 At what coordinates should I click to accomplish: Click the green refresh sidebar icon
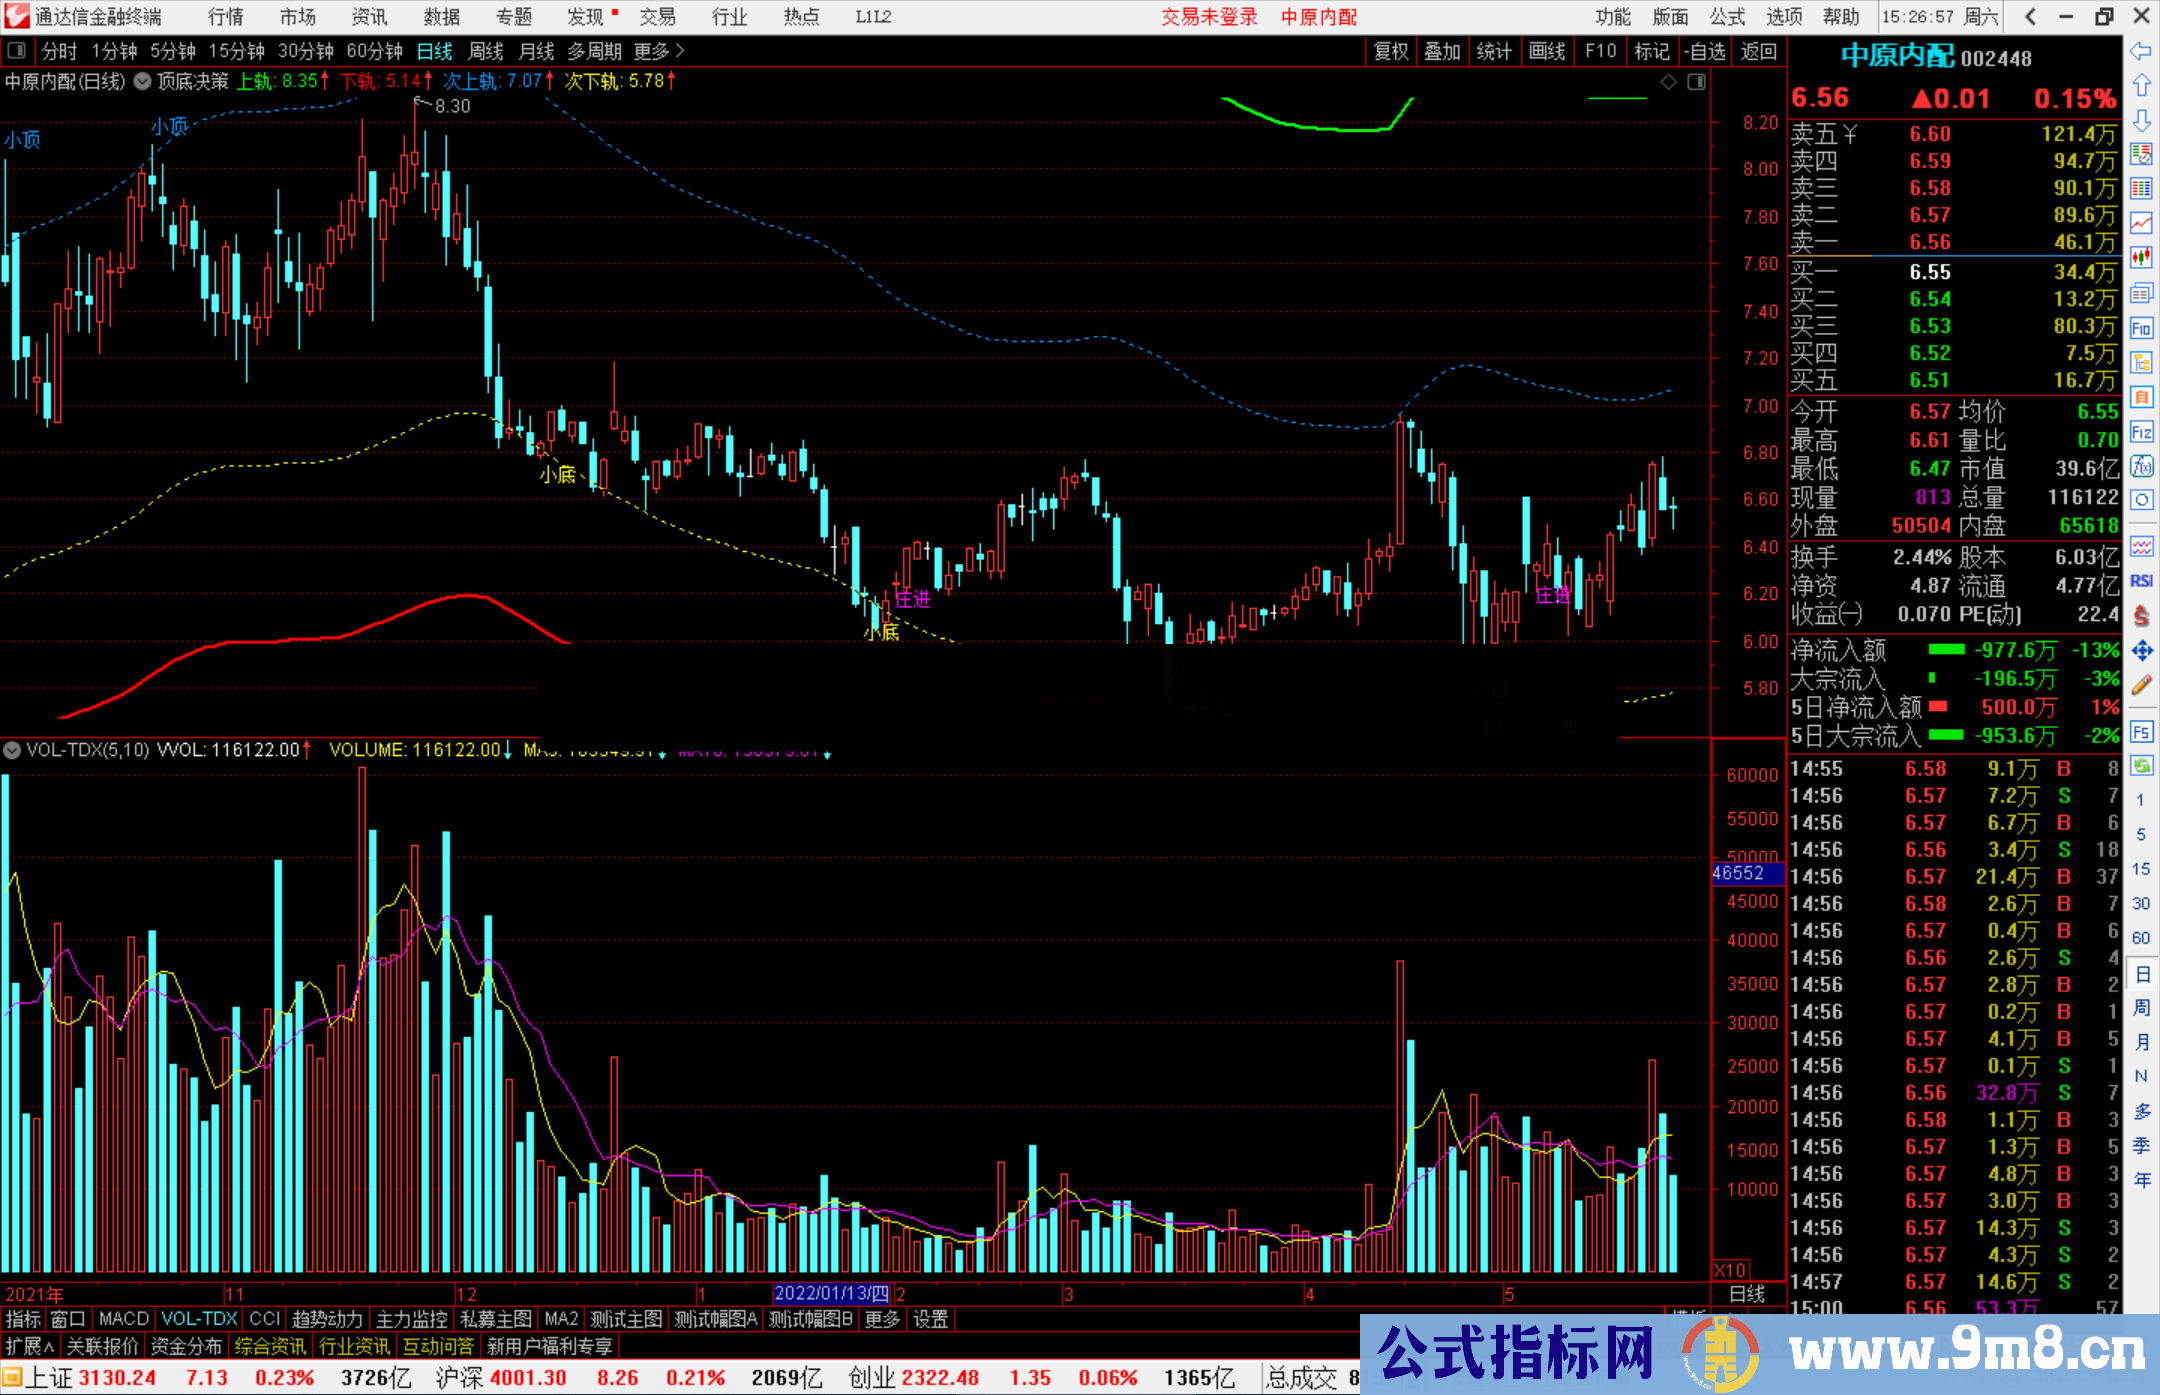click(2141, 766)
